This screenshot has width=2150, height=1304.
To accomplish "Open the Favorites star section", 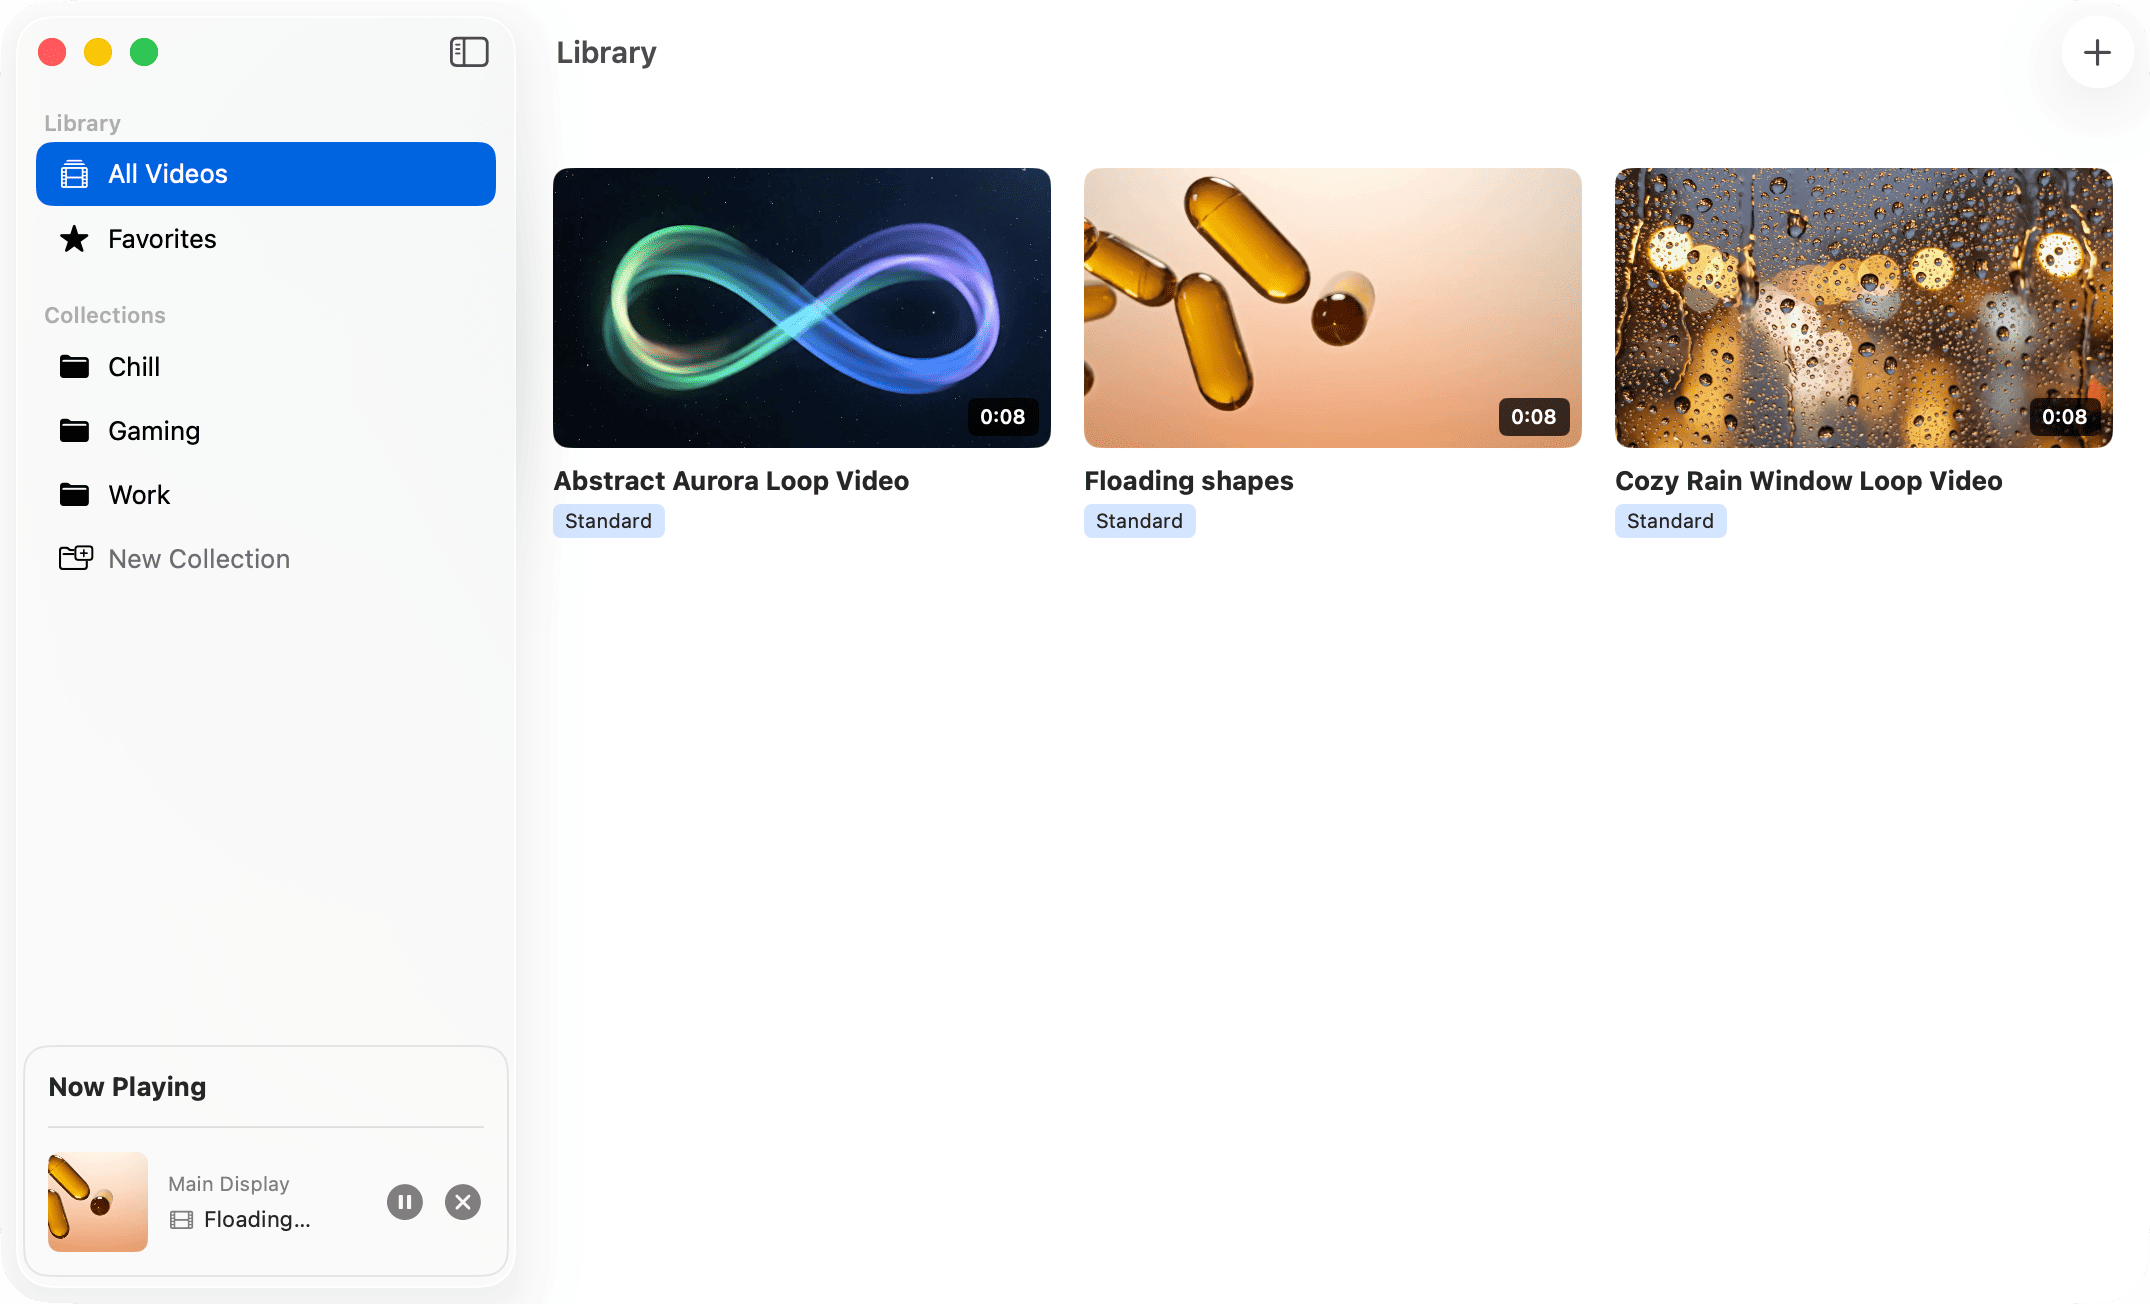I will pyautogui.click(x=161, y=239).
